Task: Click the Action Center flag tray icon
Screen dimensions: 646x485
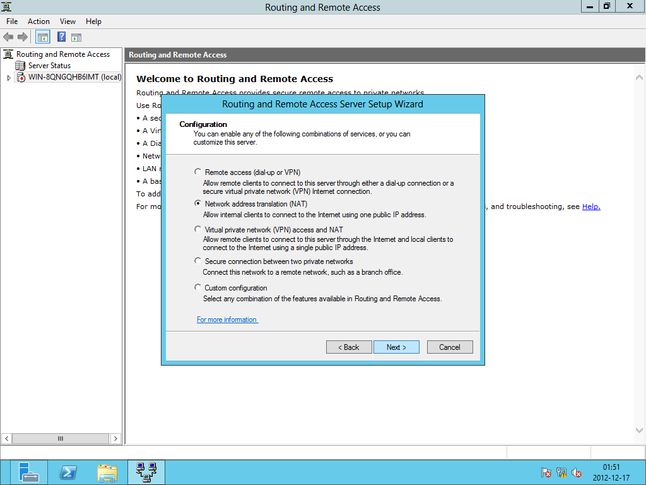Action: pyautogui.click(x=546, y=473)
